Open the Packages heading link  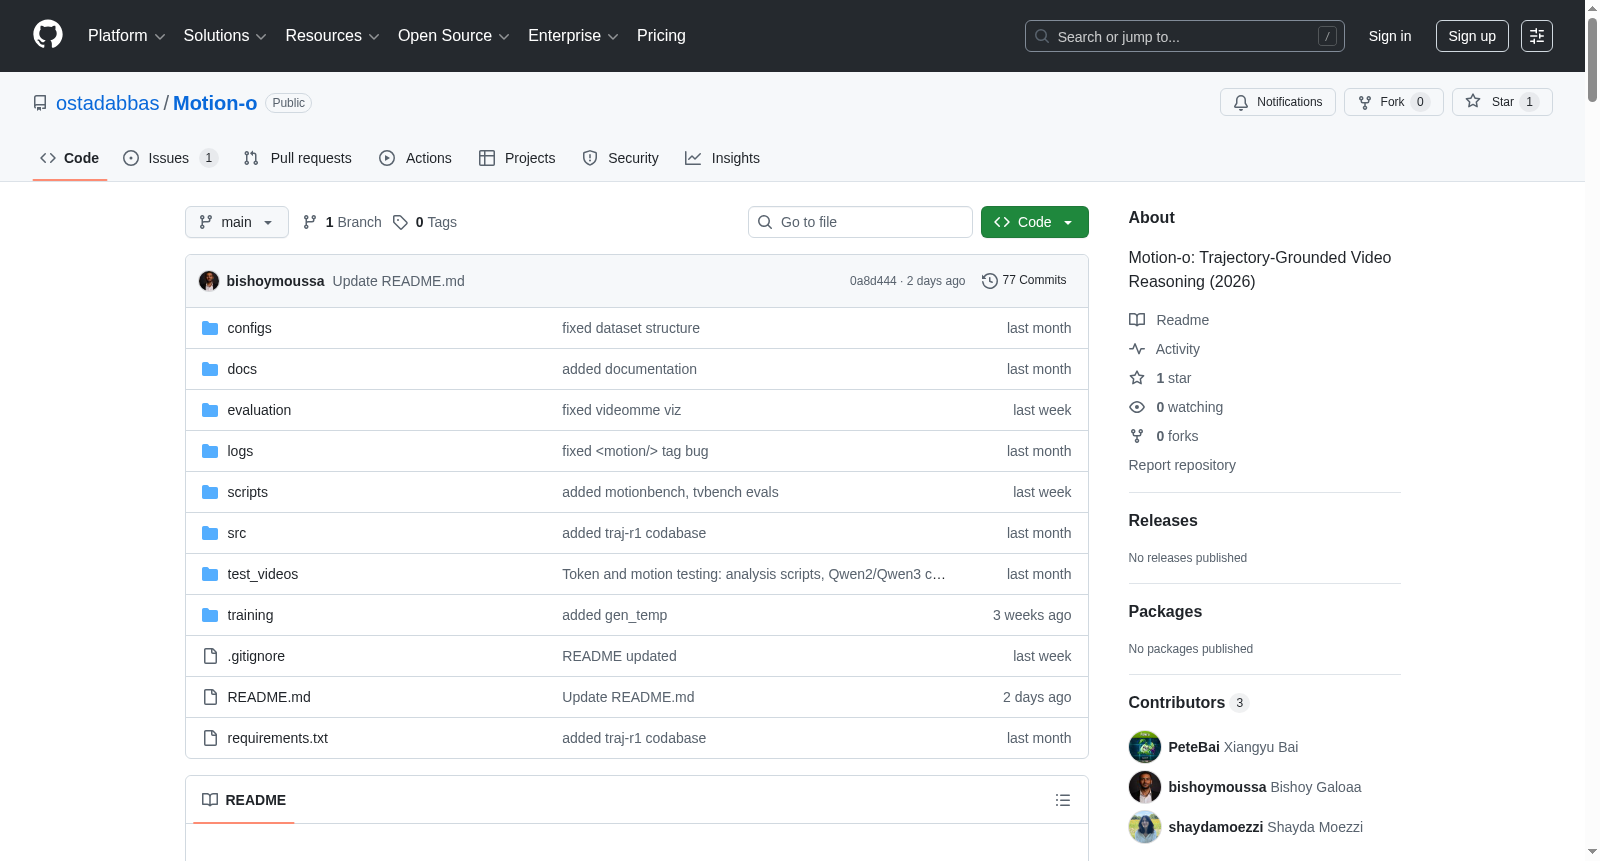point(1165,612)
